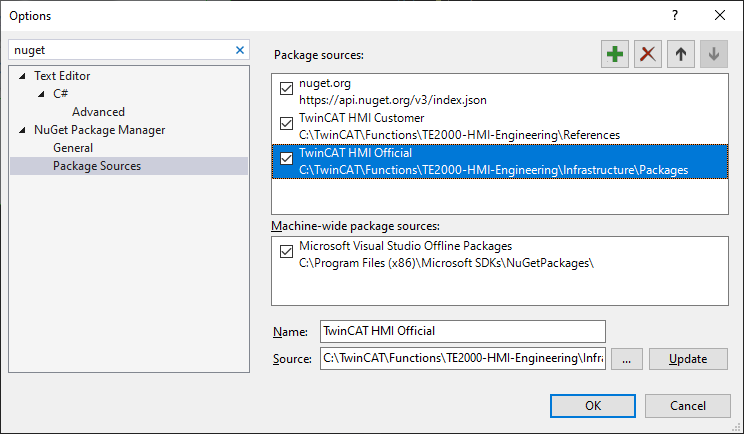Select the TwinCAT HMI Official list row name
The image size is (744, 434).
355,153
